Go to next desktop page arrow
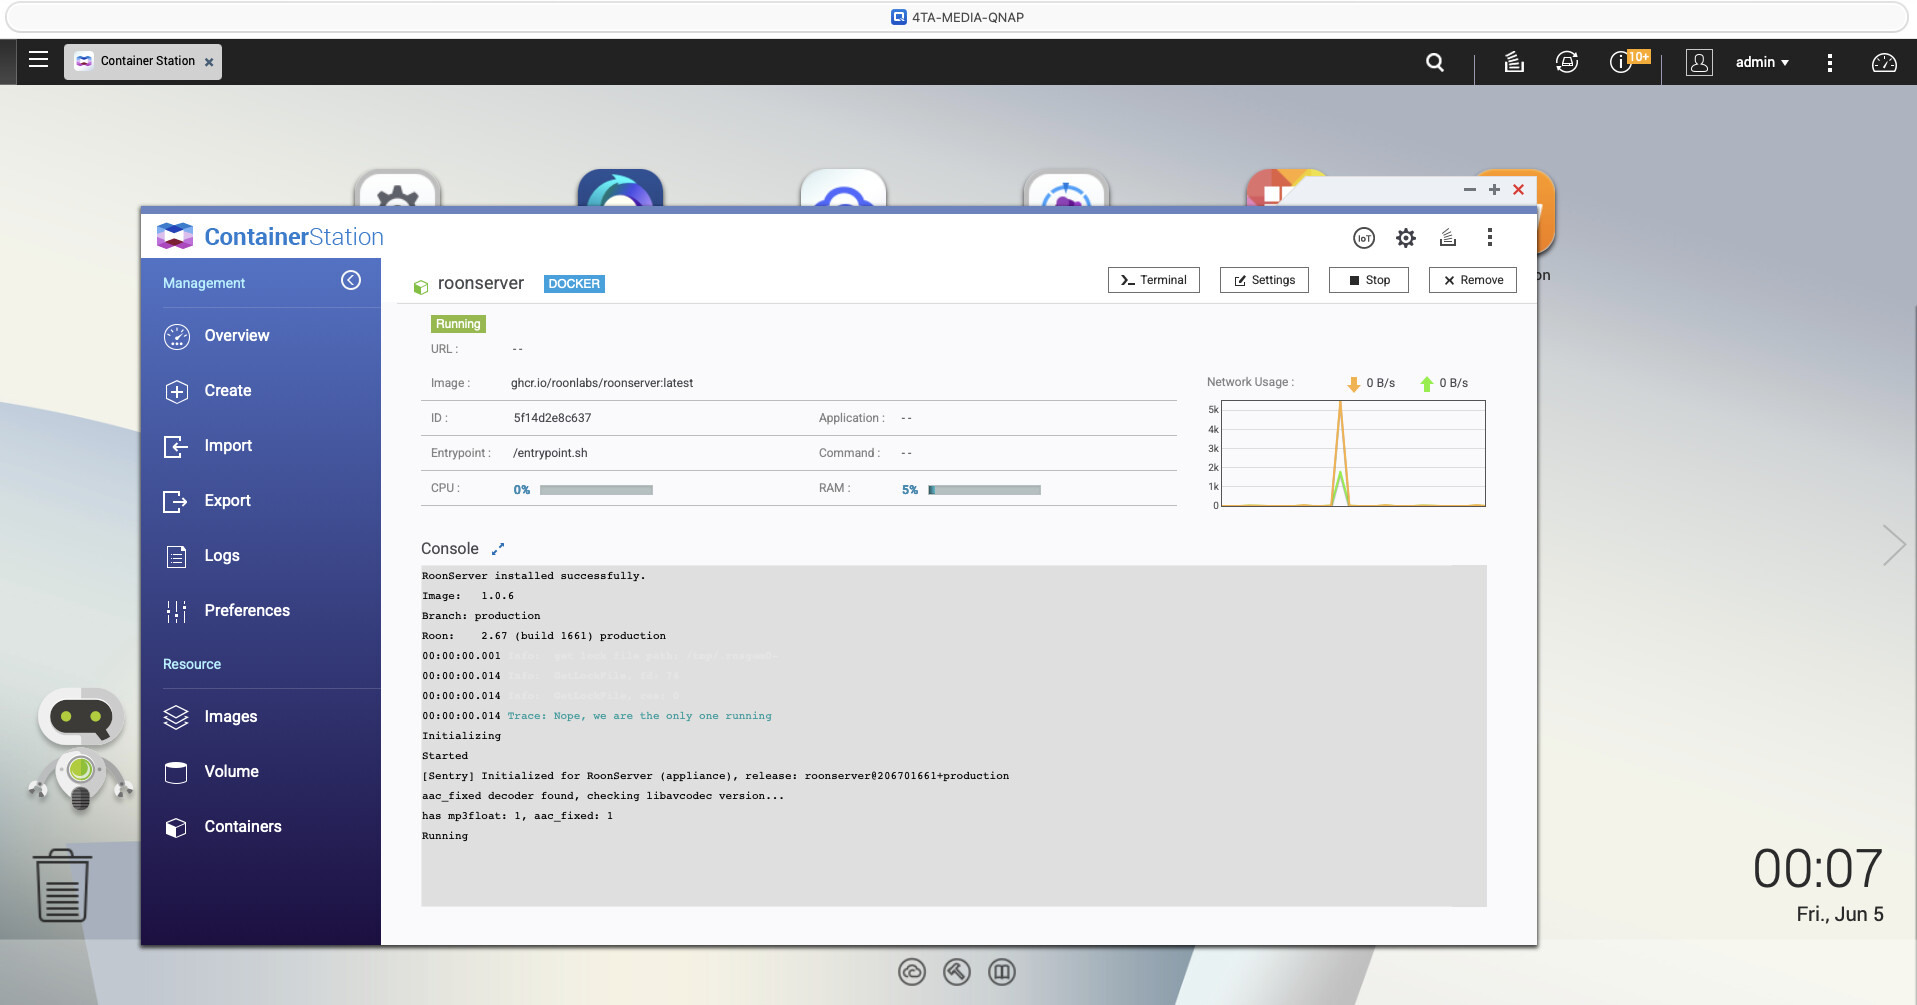The width and height of the screenshot is (1917, 1005). (1894, 545)
